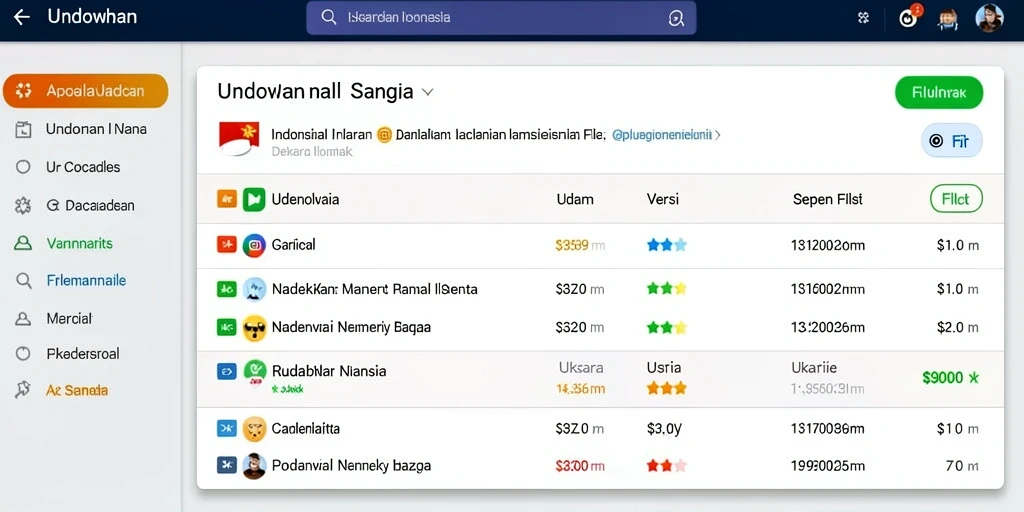
Task: Click the Caolenlaitta face icon
Action: 254,429
